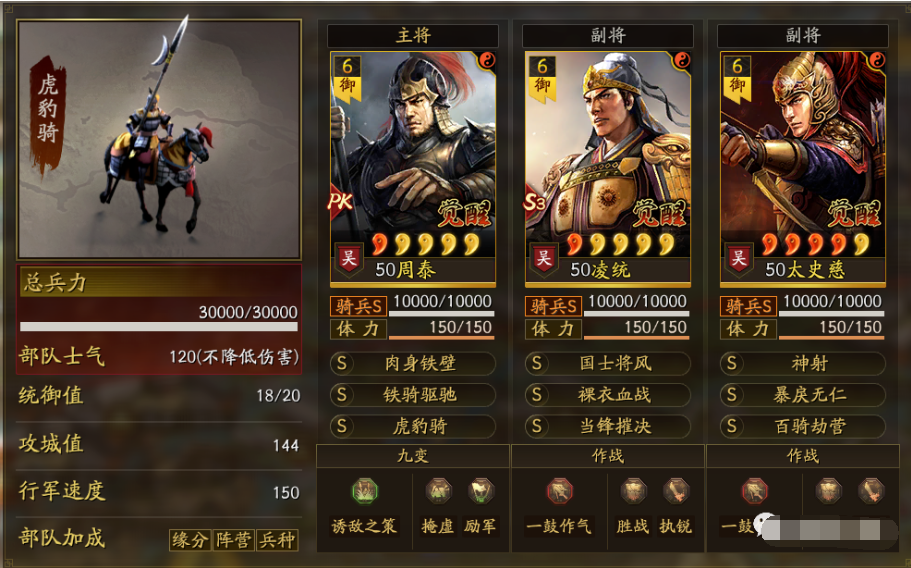Select the 国士将风 skill slot
Image resolution: width=911 pixels, height=568 pixels.
(608, 364)
